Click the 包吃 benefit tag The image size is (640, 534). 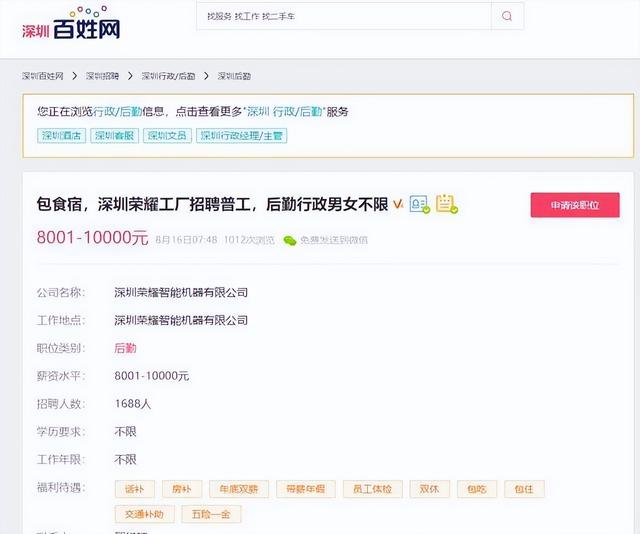(477, 489)
